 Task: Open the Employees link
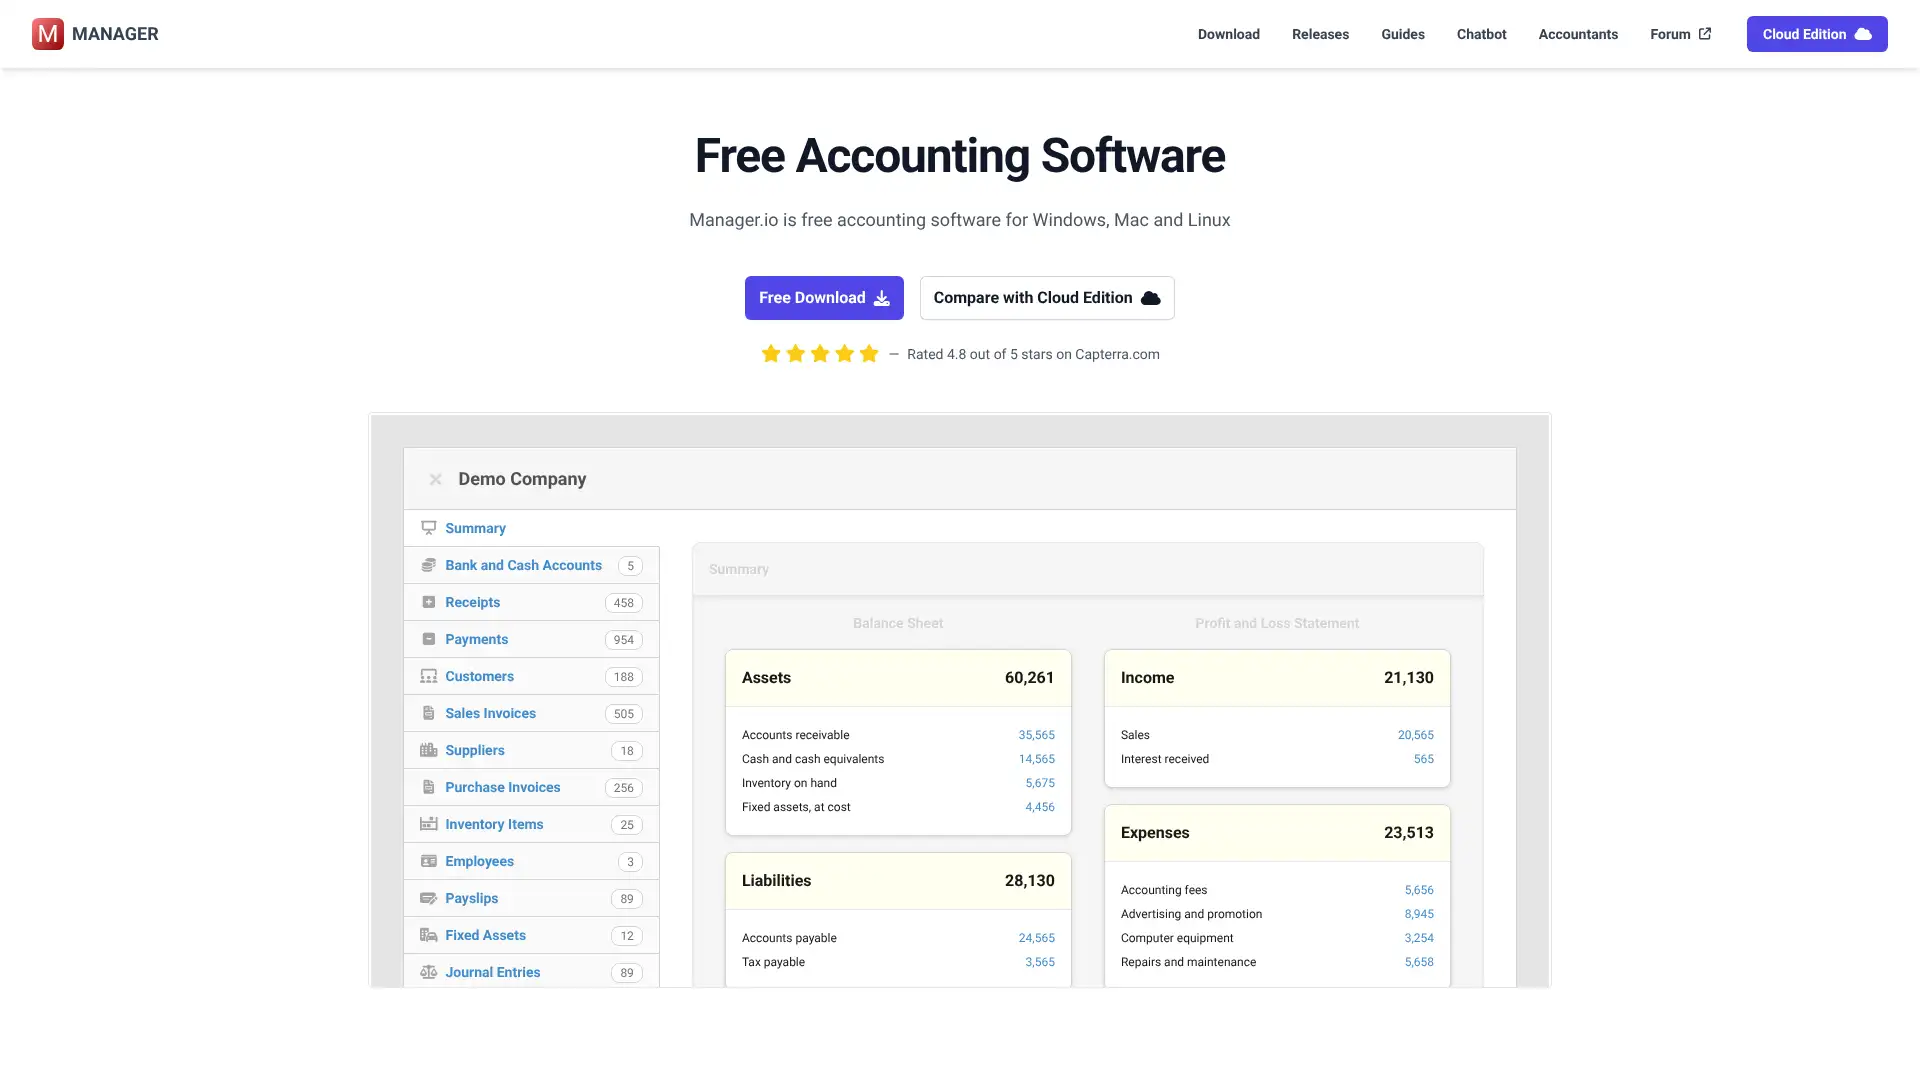(479, 861)
